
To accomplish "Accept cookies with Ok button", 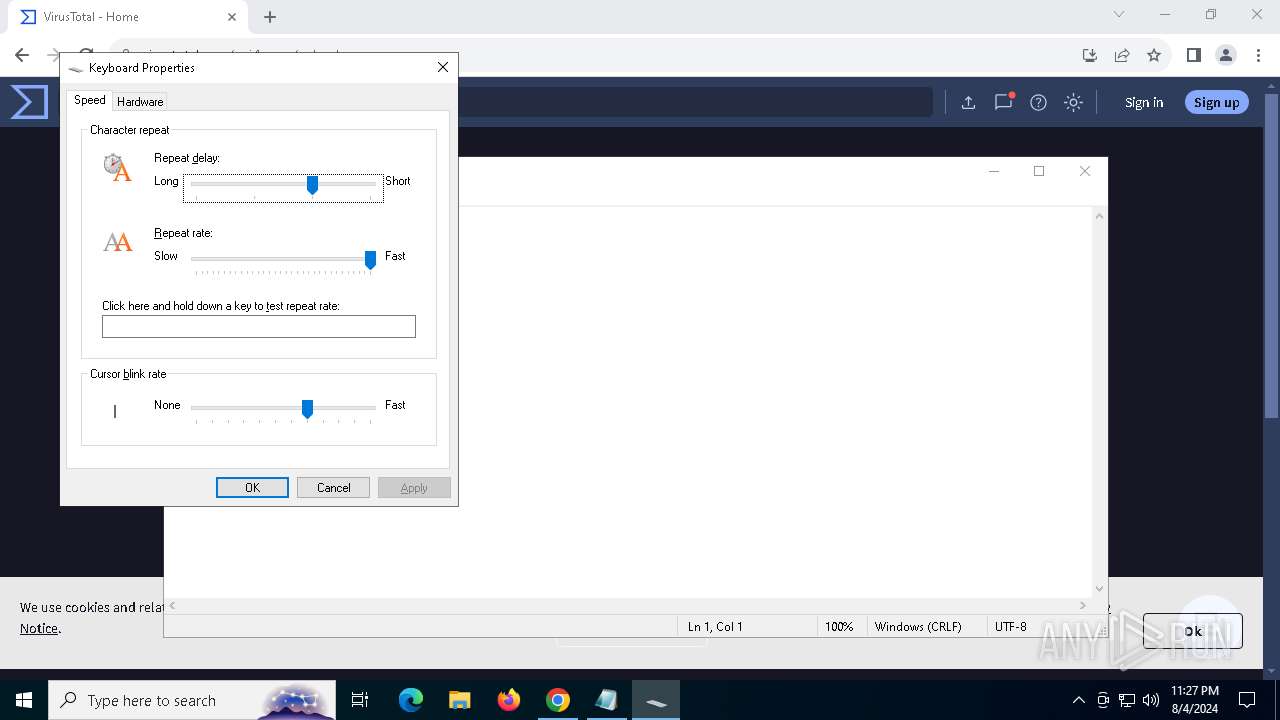I will pyautogui.click(x=1192, y=631).
